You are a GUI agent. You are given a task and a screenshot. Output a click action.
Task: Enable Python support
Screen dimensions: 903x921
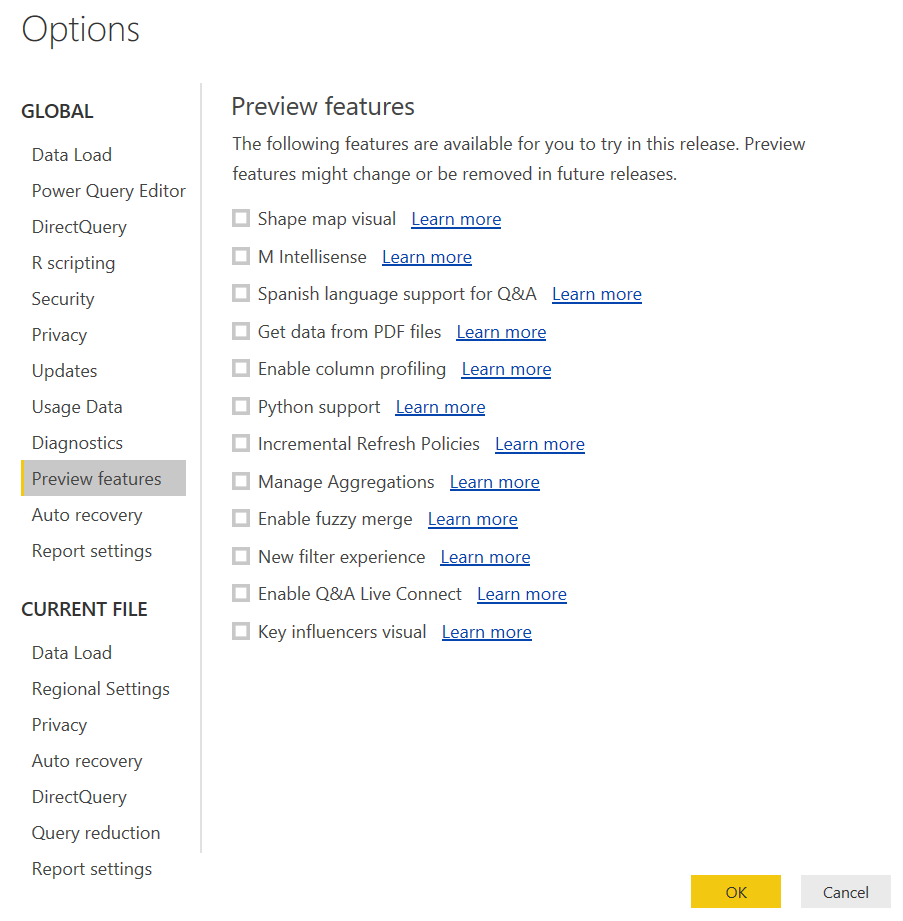coord(241,405)
